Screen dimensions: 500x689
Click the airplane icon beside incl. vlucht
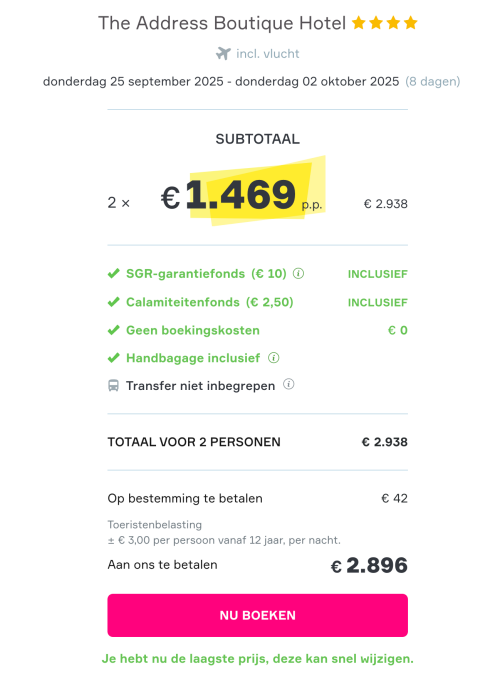(223, 54)
